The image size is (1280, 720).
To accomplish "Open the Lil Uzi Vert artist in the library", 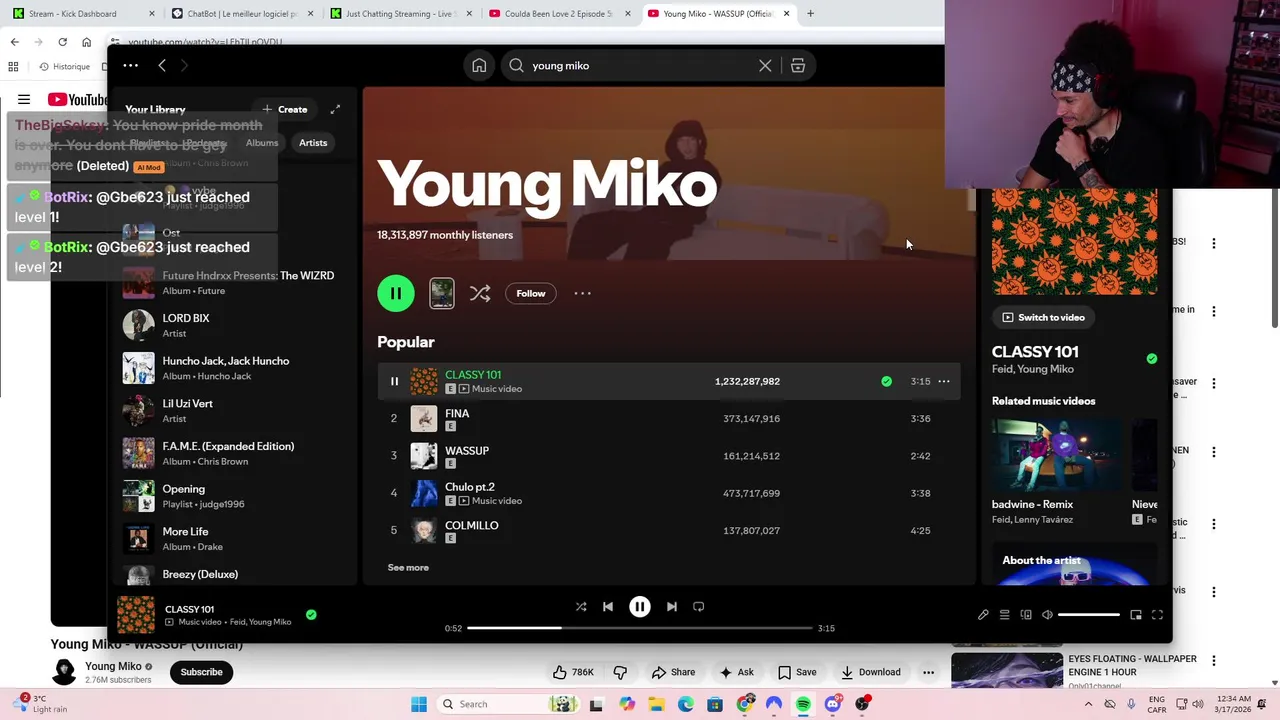I will click(237, 411).
